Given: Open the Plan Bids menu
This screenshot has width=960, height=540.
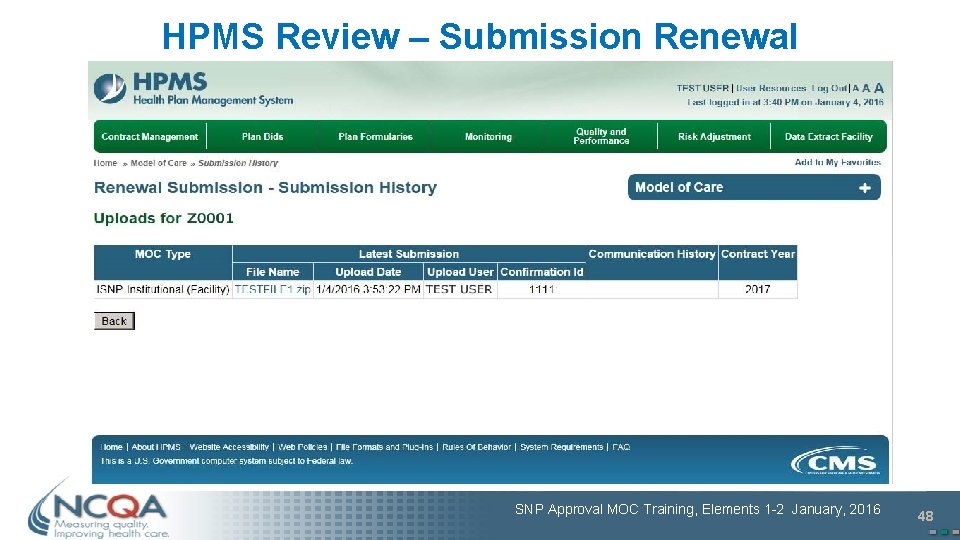Looking at the screenshot, I should pos(263,137).
